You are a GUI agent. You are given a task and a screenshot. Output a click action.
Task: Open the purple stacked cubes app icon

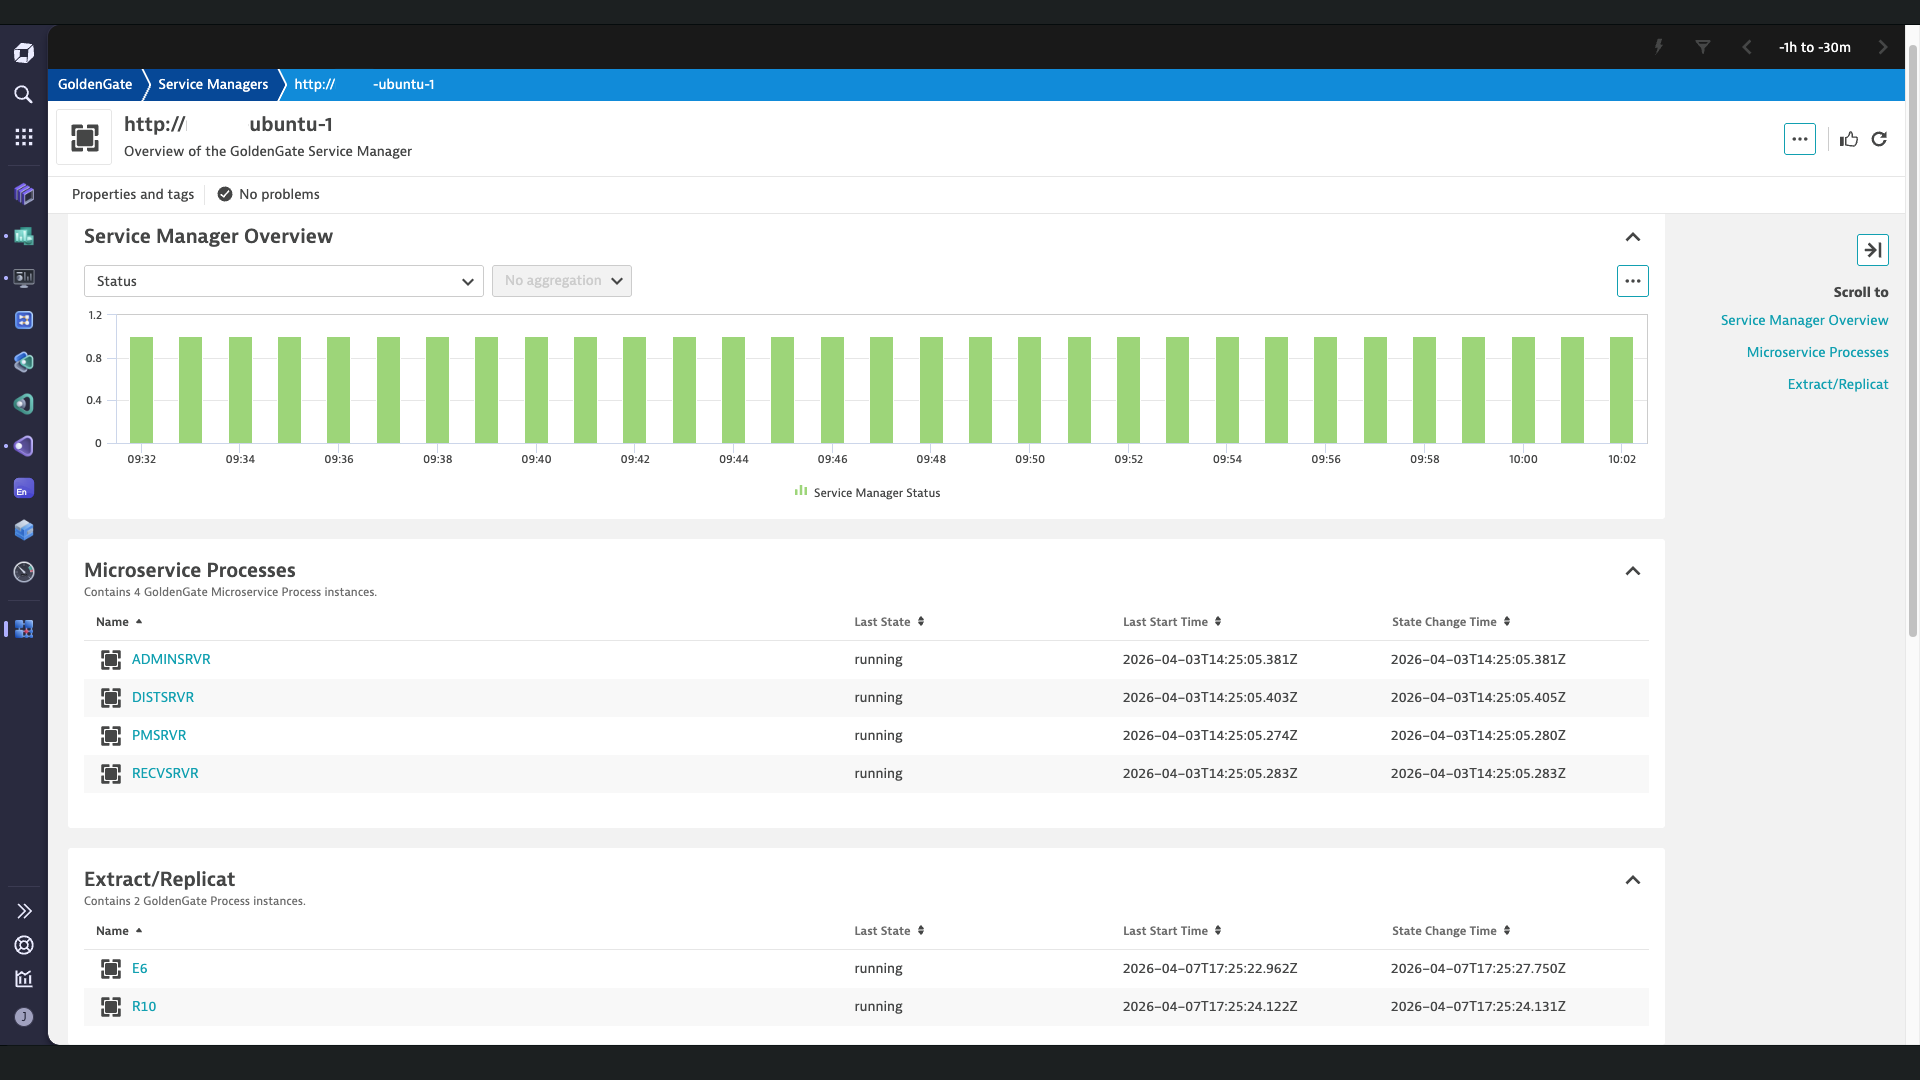[24, 194]
